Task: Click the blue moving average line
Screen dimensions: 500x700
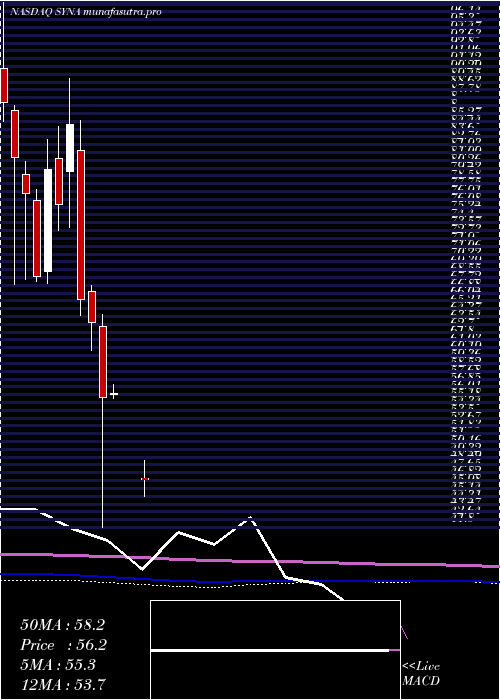Action: click(250, 581)
